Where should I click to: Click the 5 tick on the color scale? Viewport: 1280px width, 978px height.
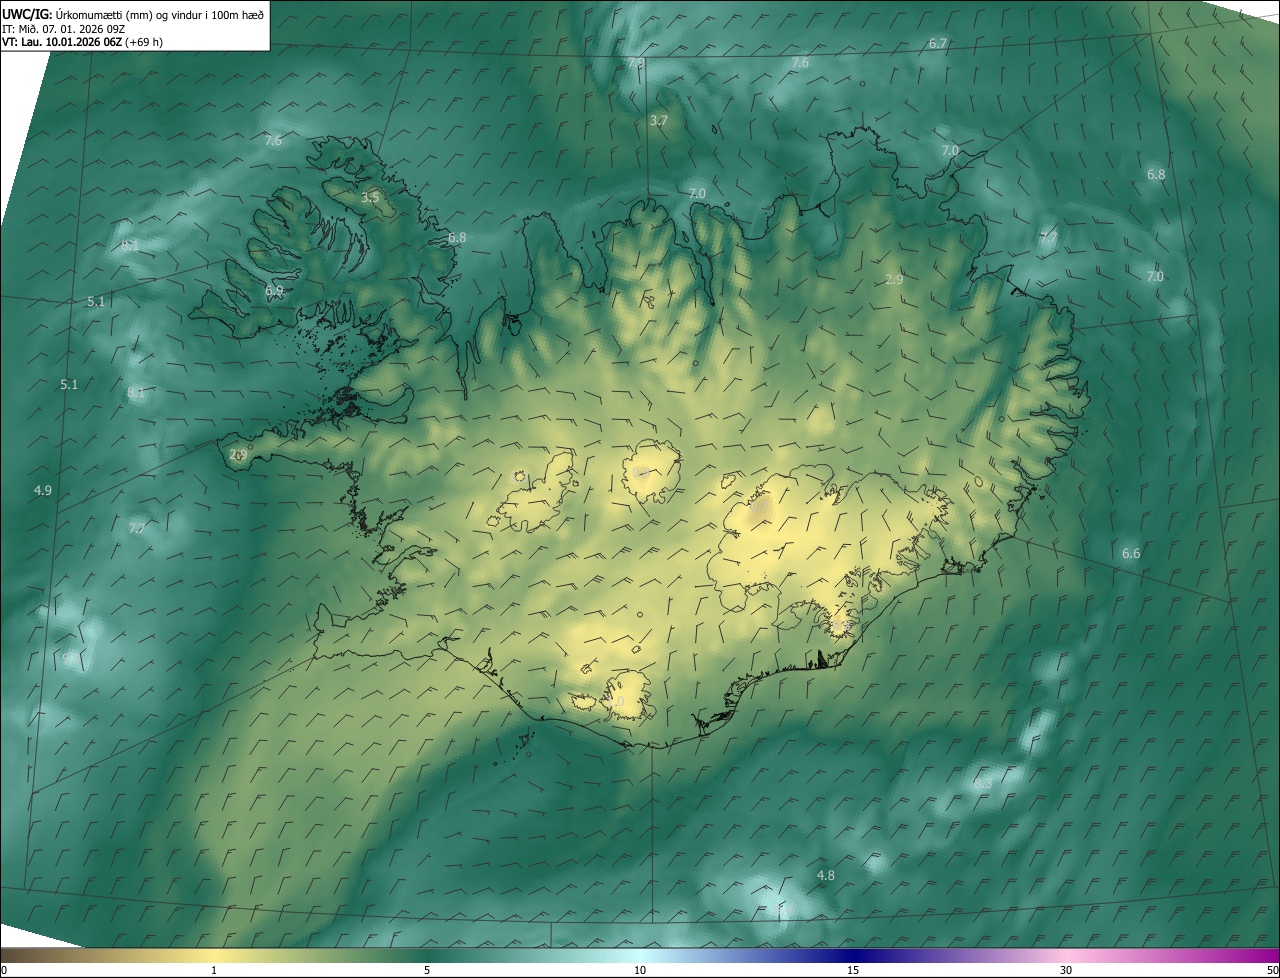pyautogui.click(x=427, y=970)
